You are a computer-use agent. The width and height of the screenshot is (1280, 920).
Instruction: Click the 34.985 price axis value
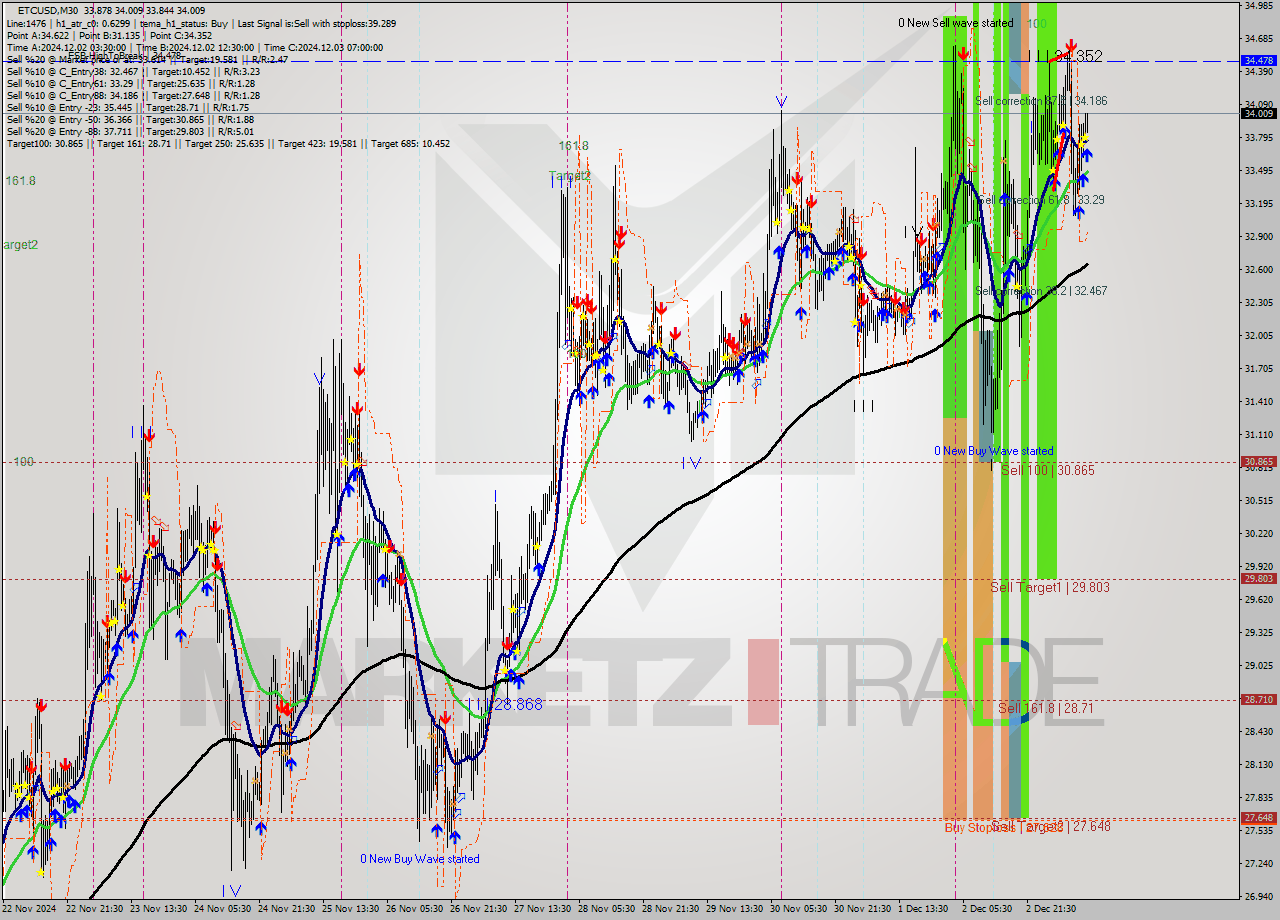[x=1258, y=6]
